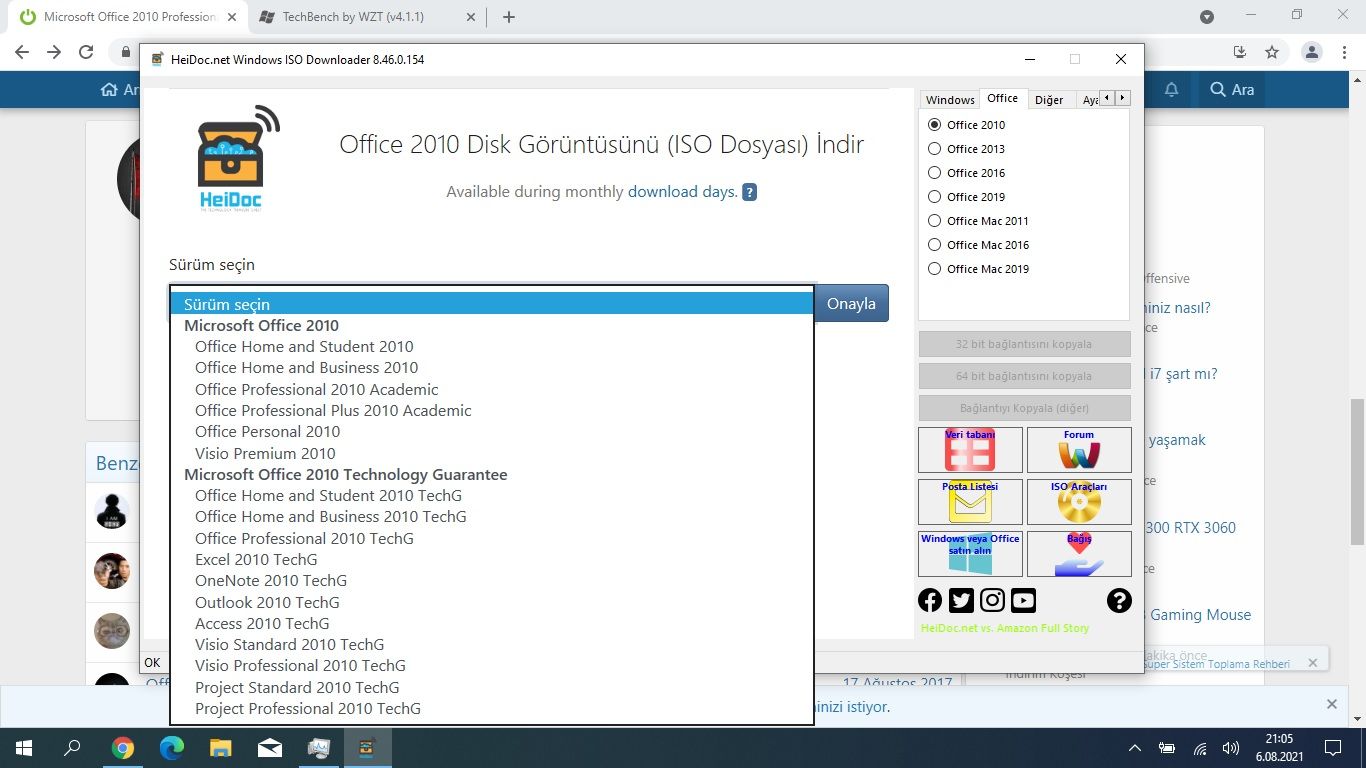Open the HeiDoc YouTube icon

click(x=1023, y=600)
